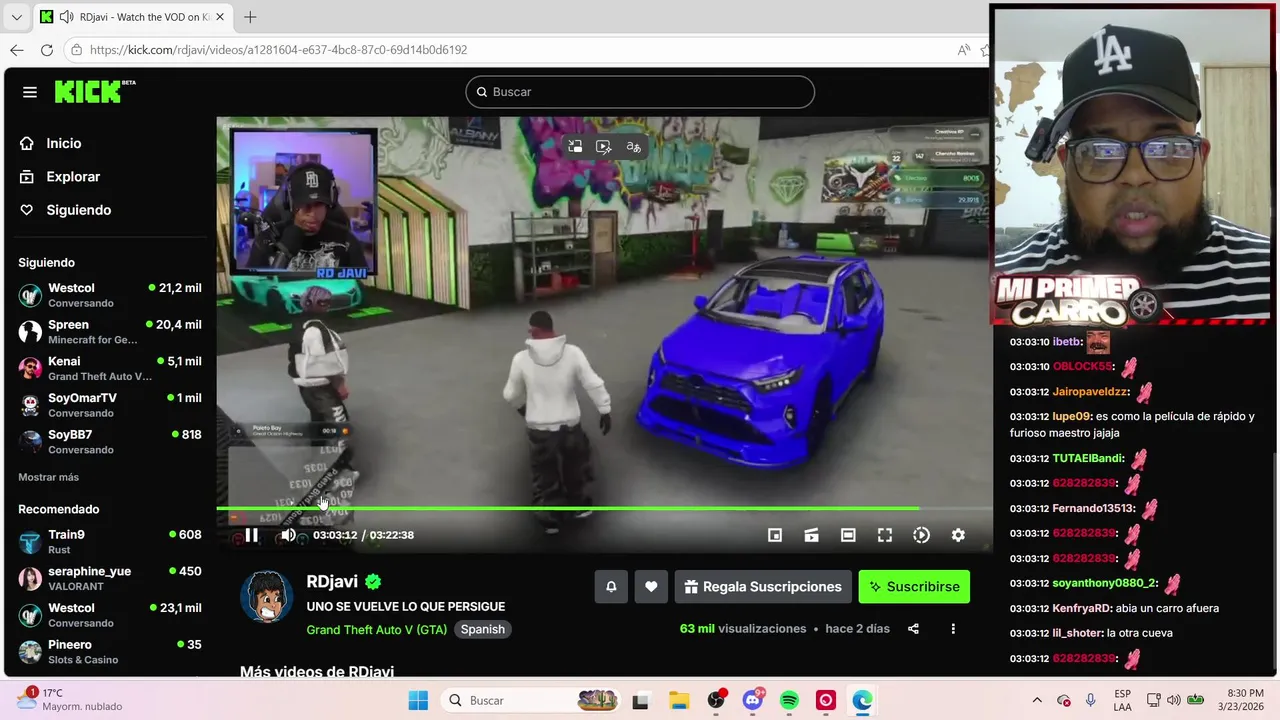
Task: Open RDjavi channel avatar
Action: pos(266,597)
